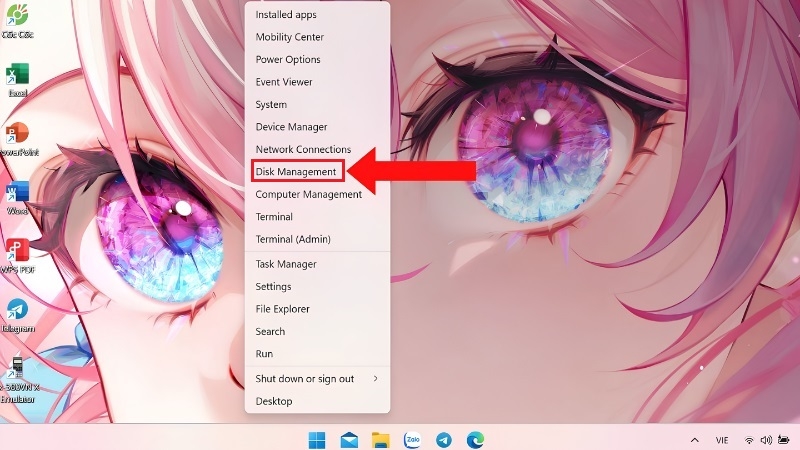Open the Excel desktop shortcut
Image resolution: width=800 pixels, height=450 pixels.
tap(17, 80)
